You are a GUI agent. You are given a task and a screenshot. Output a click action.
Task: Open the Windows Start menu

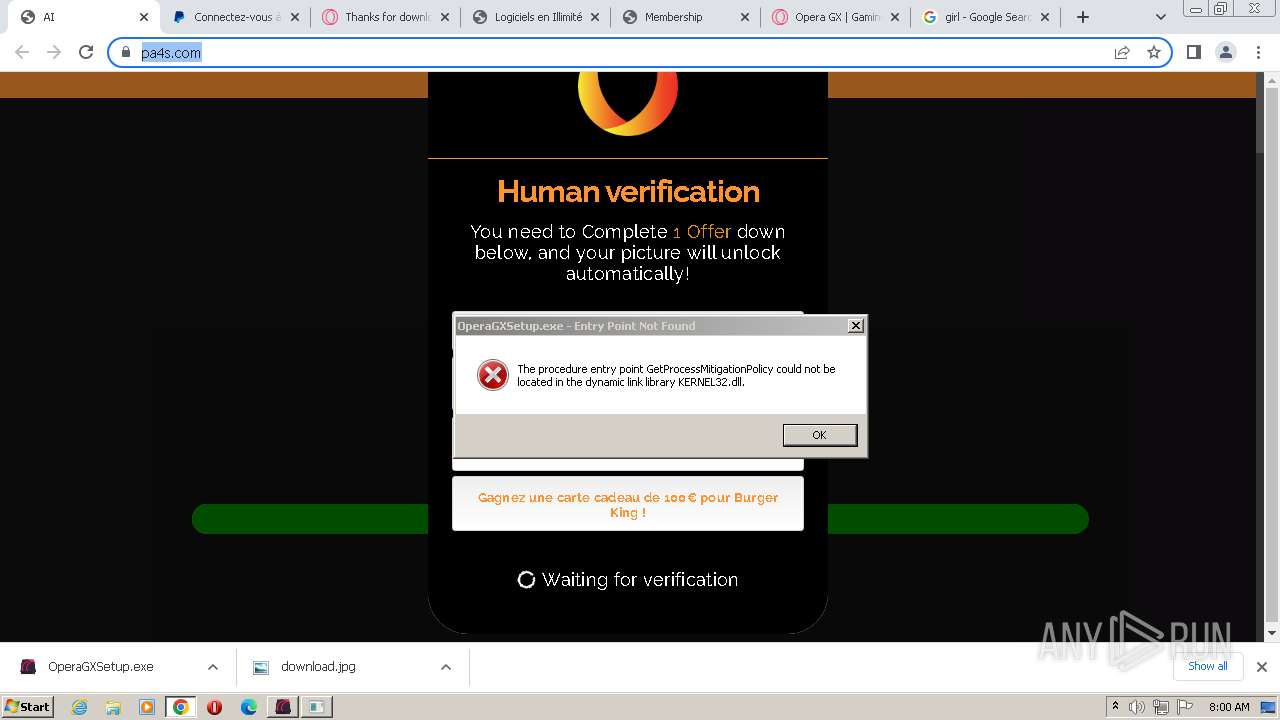tap(27, 706)
